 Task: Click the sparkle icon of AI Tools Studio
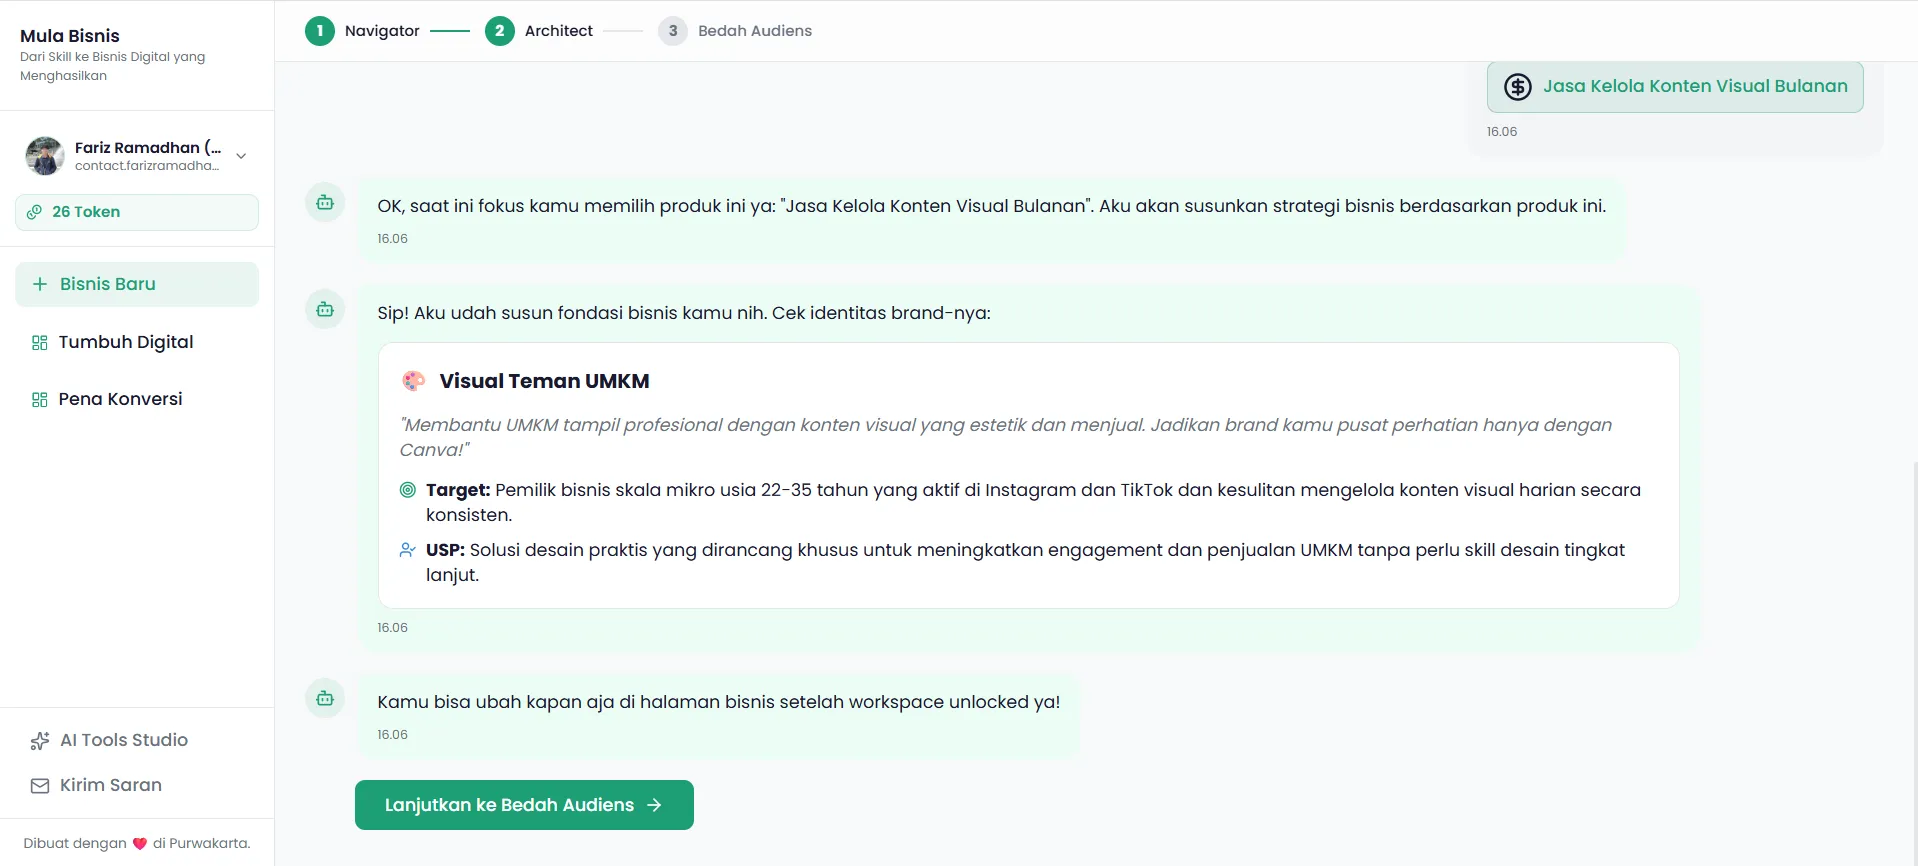pos(40,741)
